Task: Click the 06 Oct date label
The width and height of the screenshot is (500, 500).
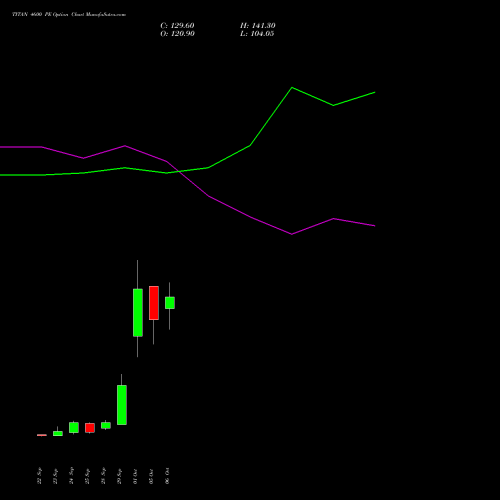Action: [167, 476]
